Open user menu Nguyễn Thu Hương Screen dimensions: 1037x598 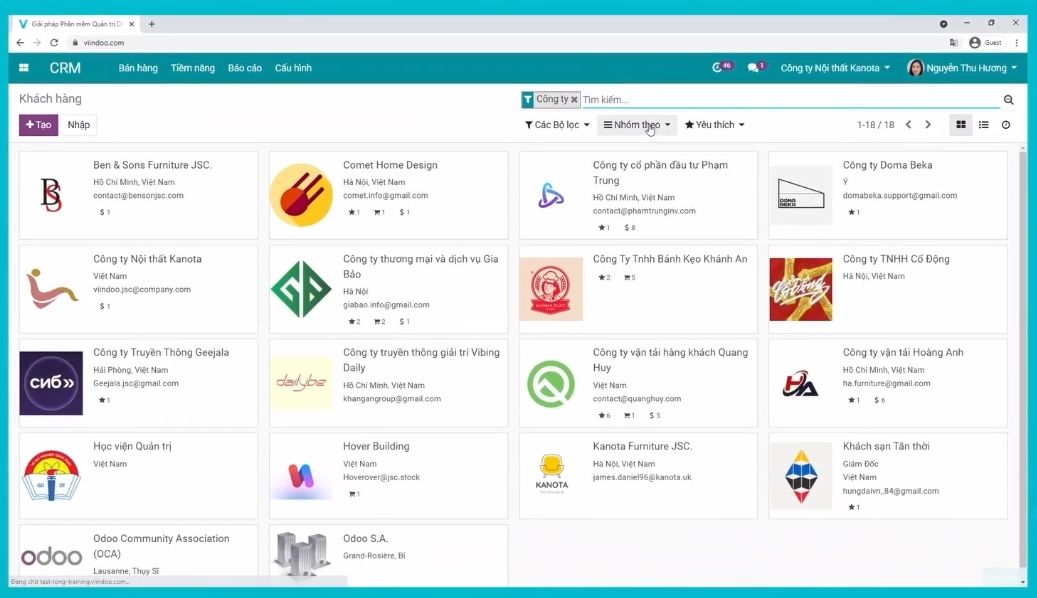[962, 67]
